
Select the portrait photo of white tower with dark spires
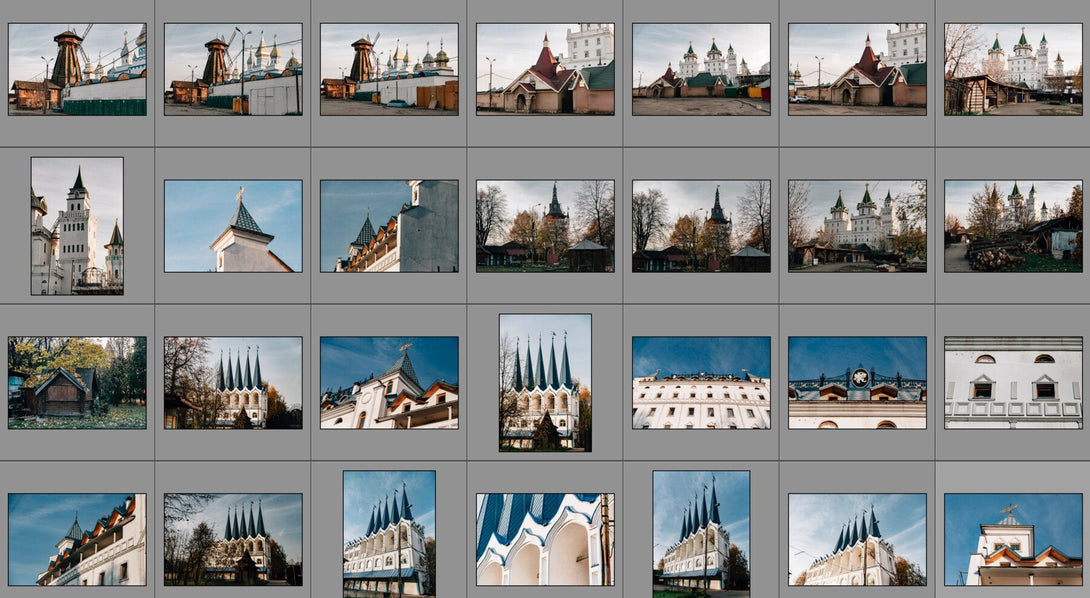click(x=77, y=226)
